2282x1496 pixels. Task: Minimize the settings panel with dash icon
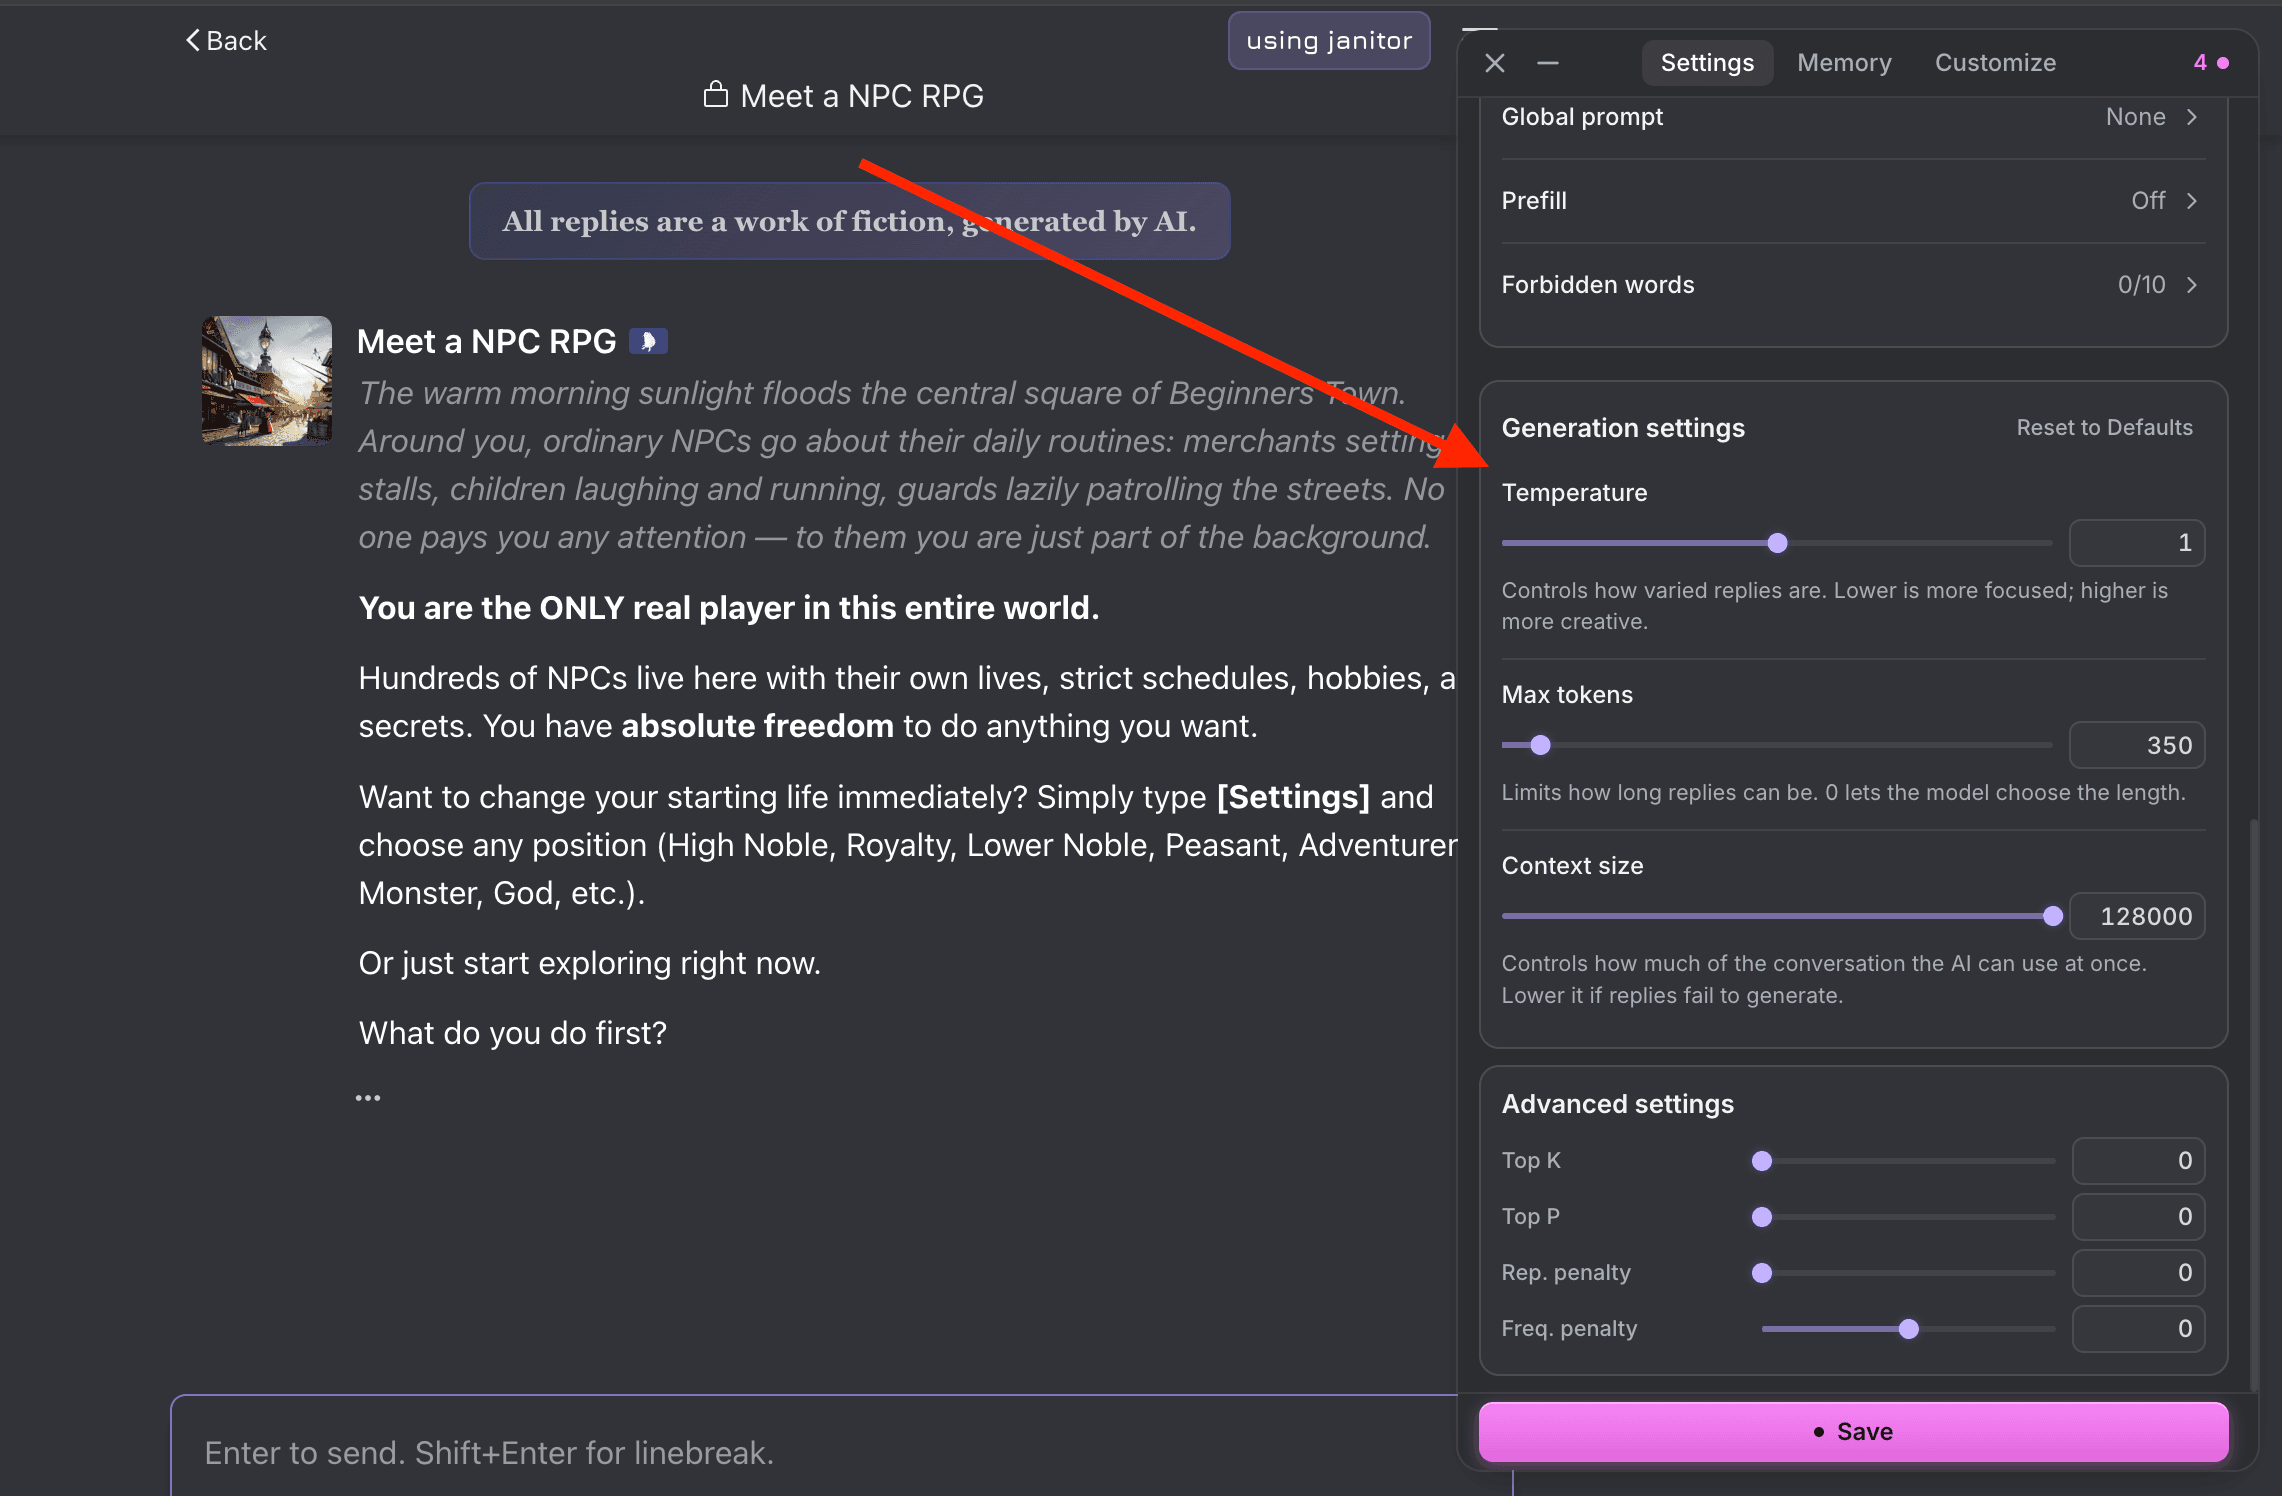pos(1548,63)
